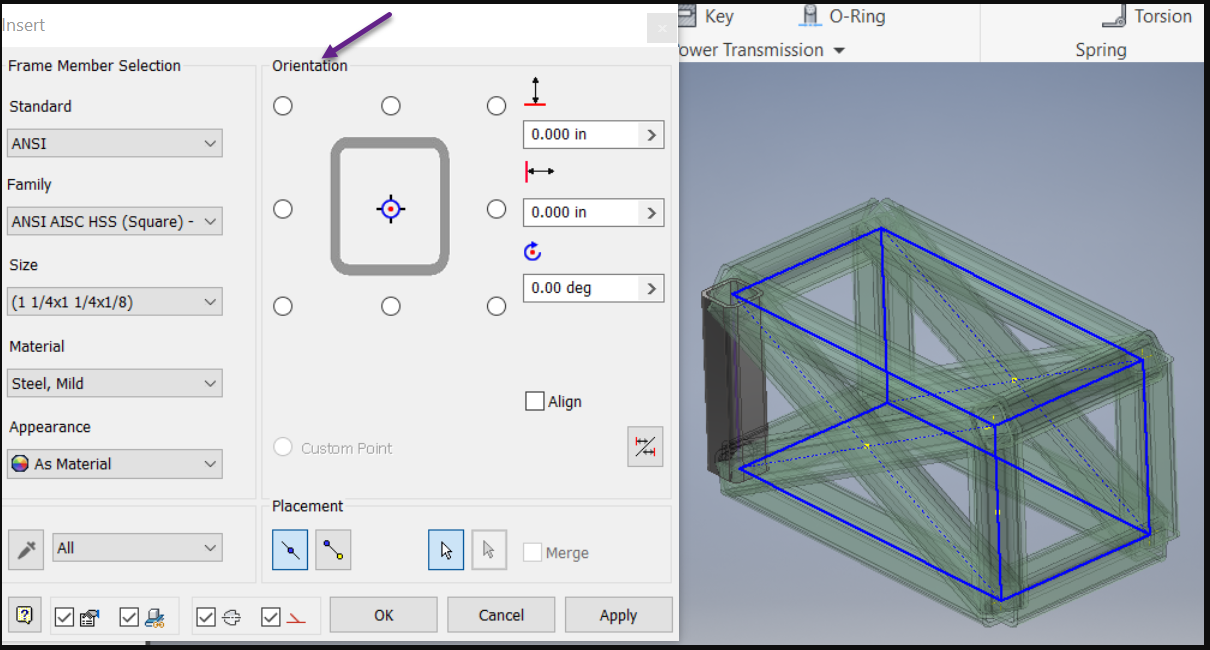Open the Standard dropdown showing ANSI
The width and height of the screenshot is (1210, 650).
coord(113,143)
